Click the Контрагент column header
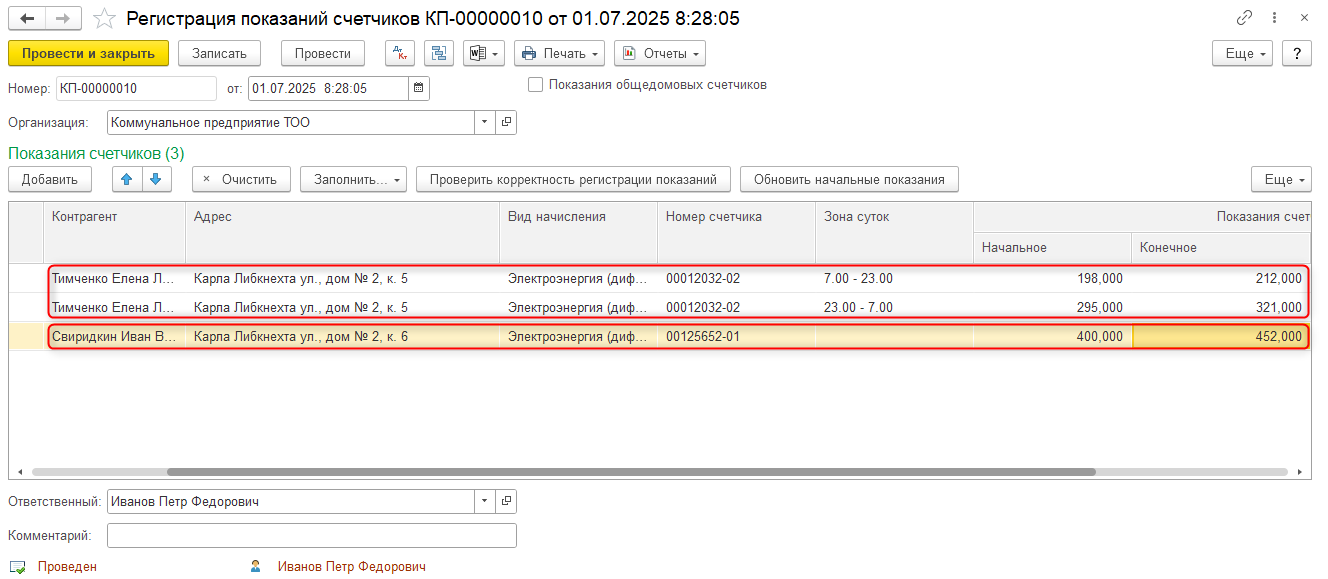This screenshot has height=579, width=1328. tap(114, 232)
